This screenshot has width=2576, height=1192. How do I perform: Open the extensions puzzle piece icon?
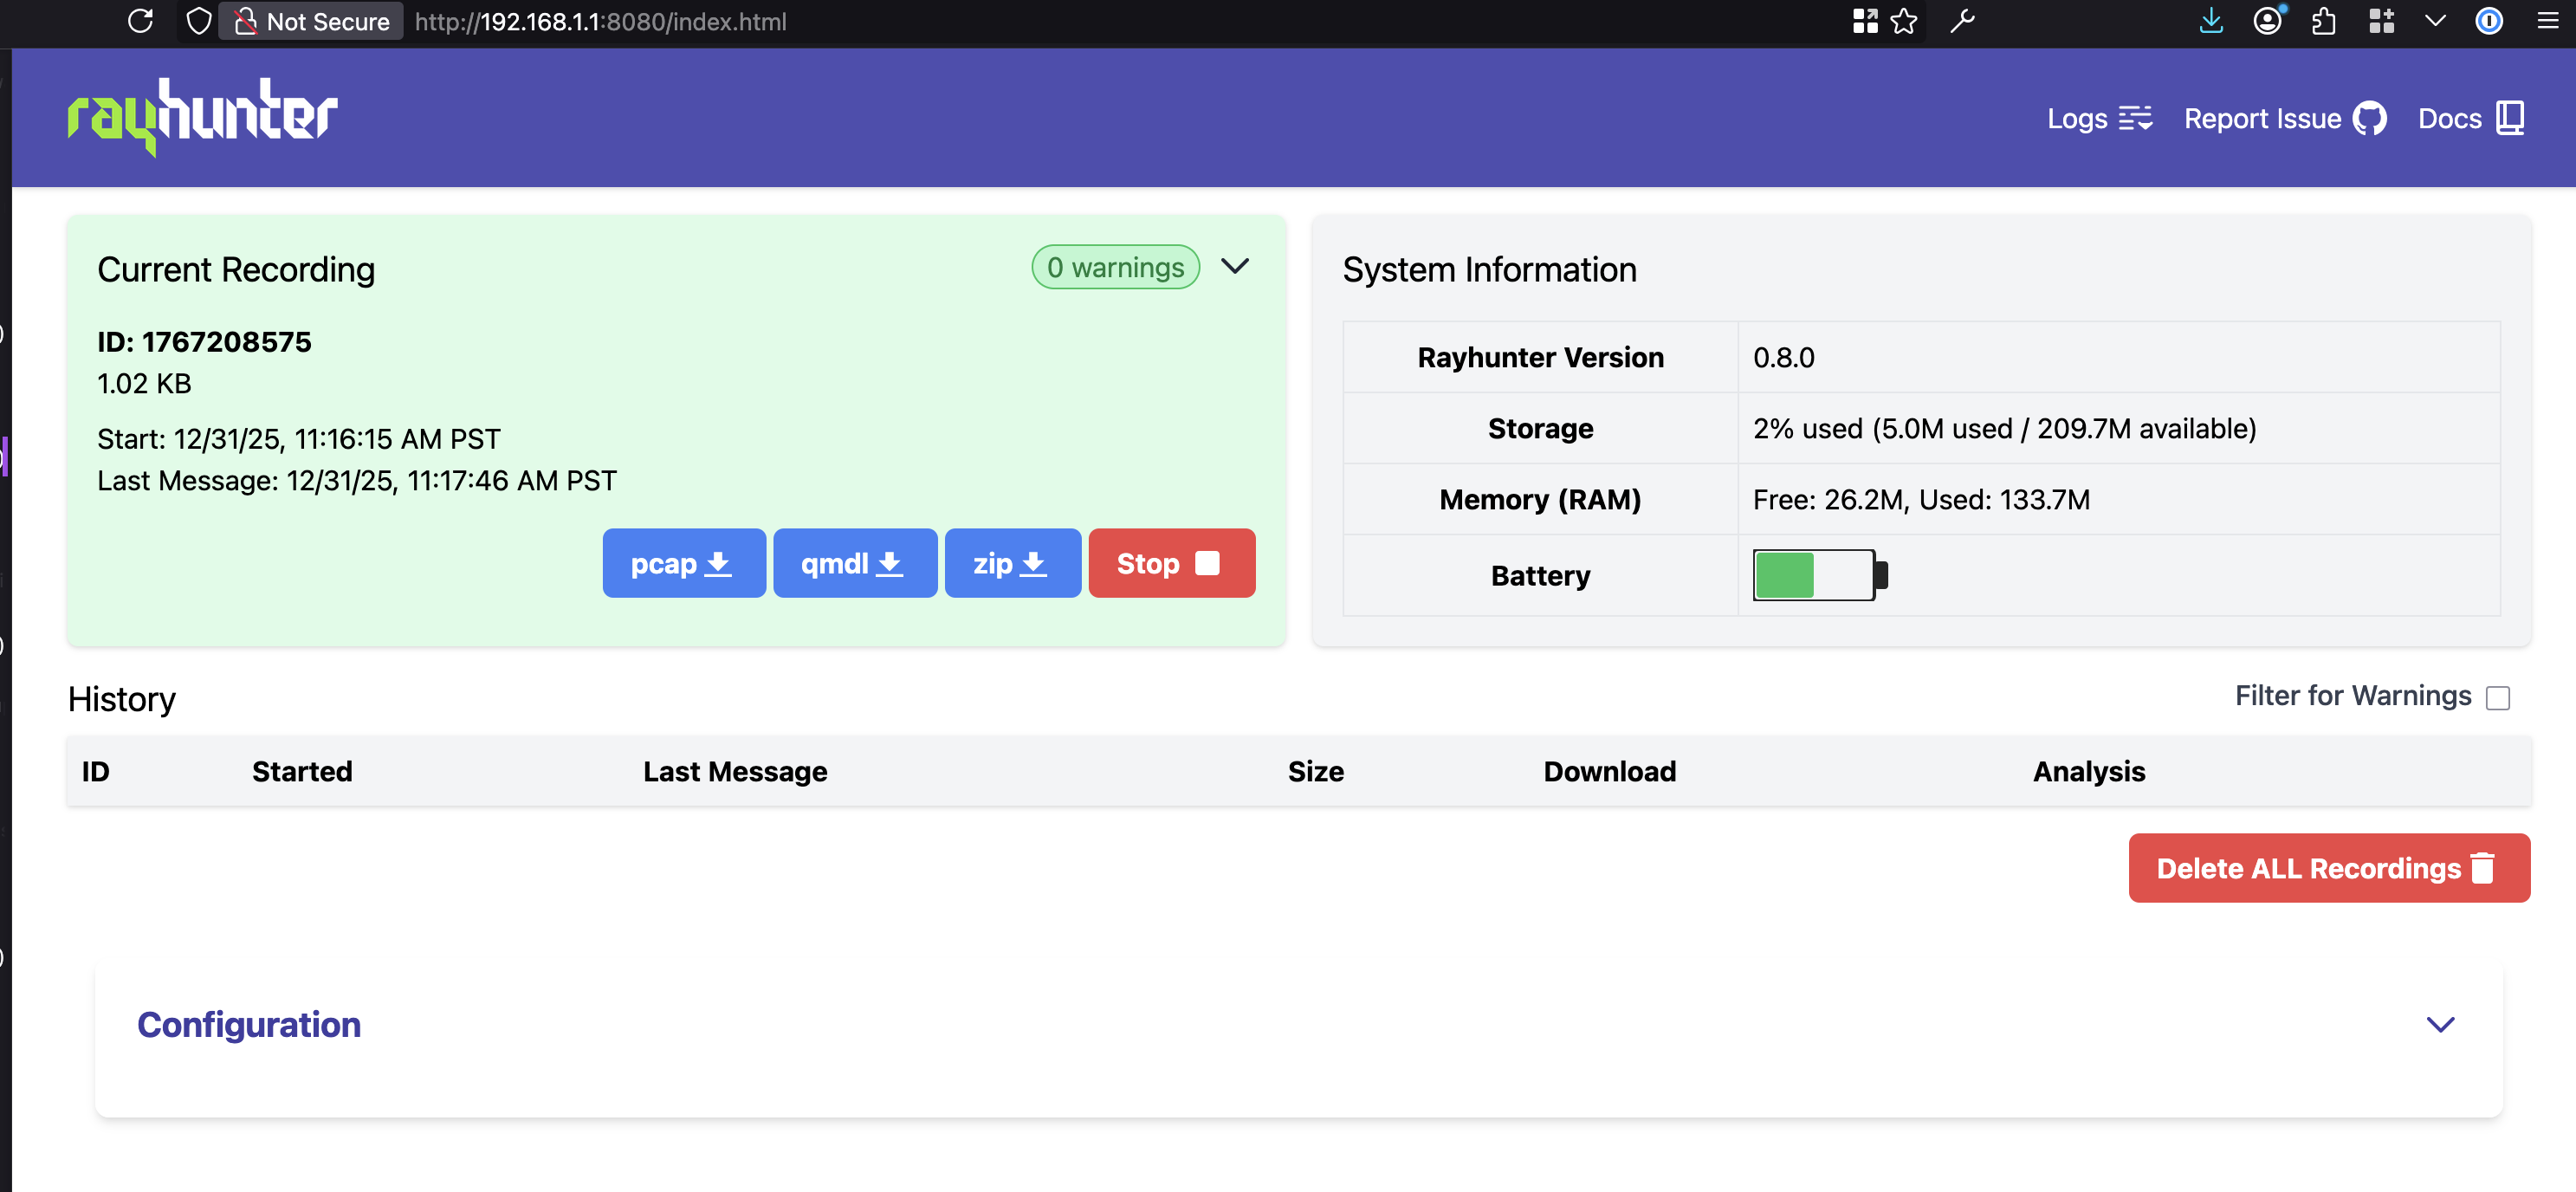pos(2324,21)
